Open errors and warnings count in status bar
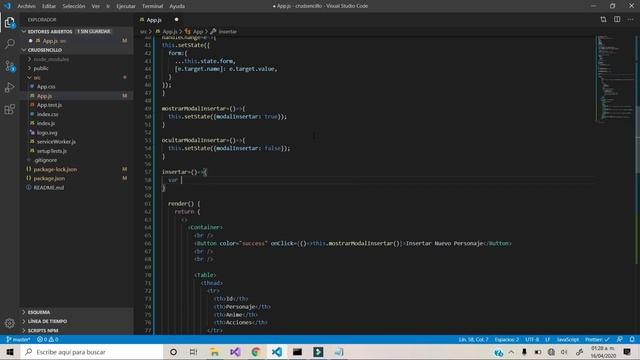 (x=47, y=339)
